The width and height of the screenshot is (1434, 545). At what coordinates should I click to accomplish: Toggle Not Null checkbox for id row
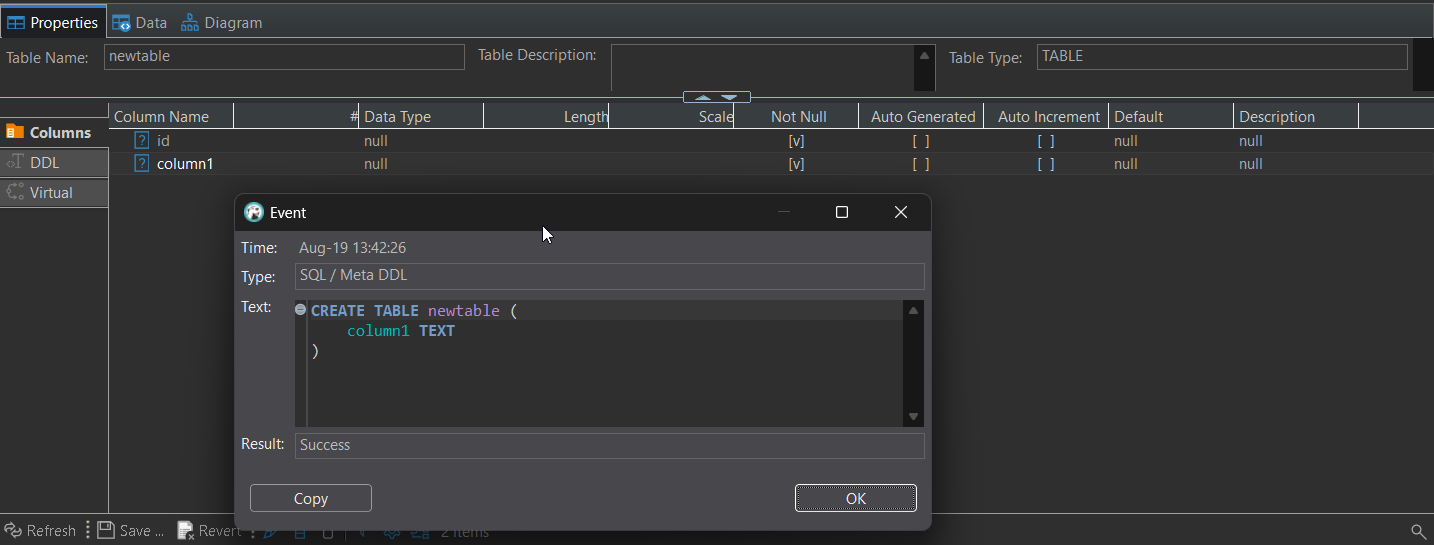pyautogui.click(x=796, y=141)
